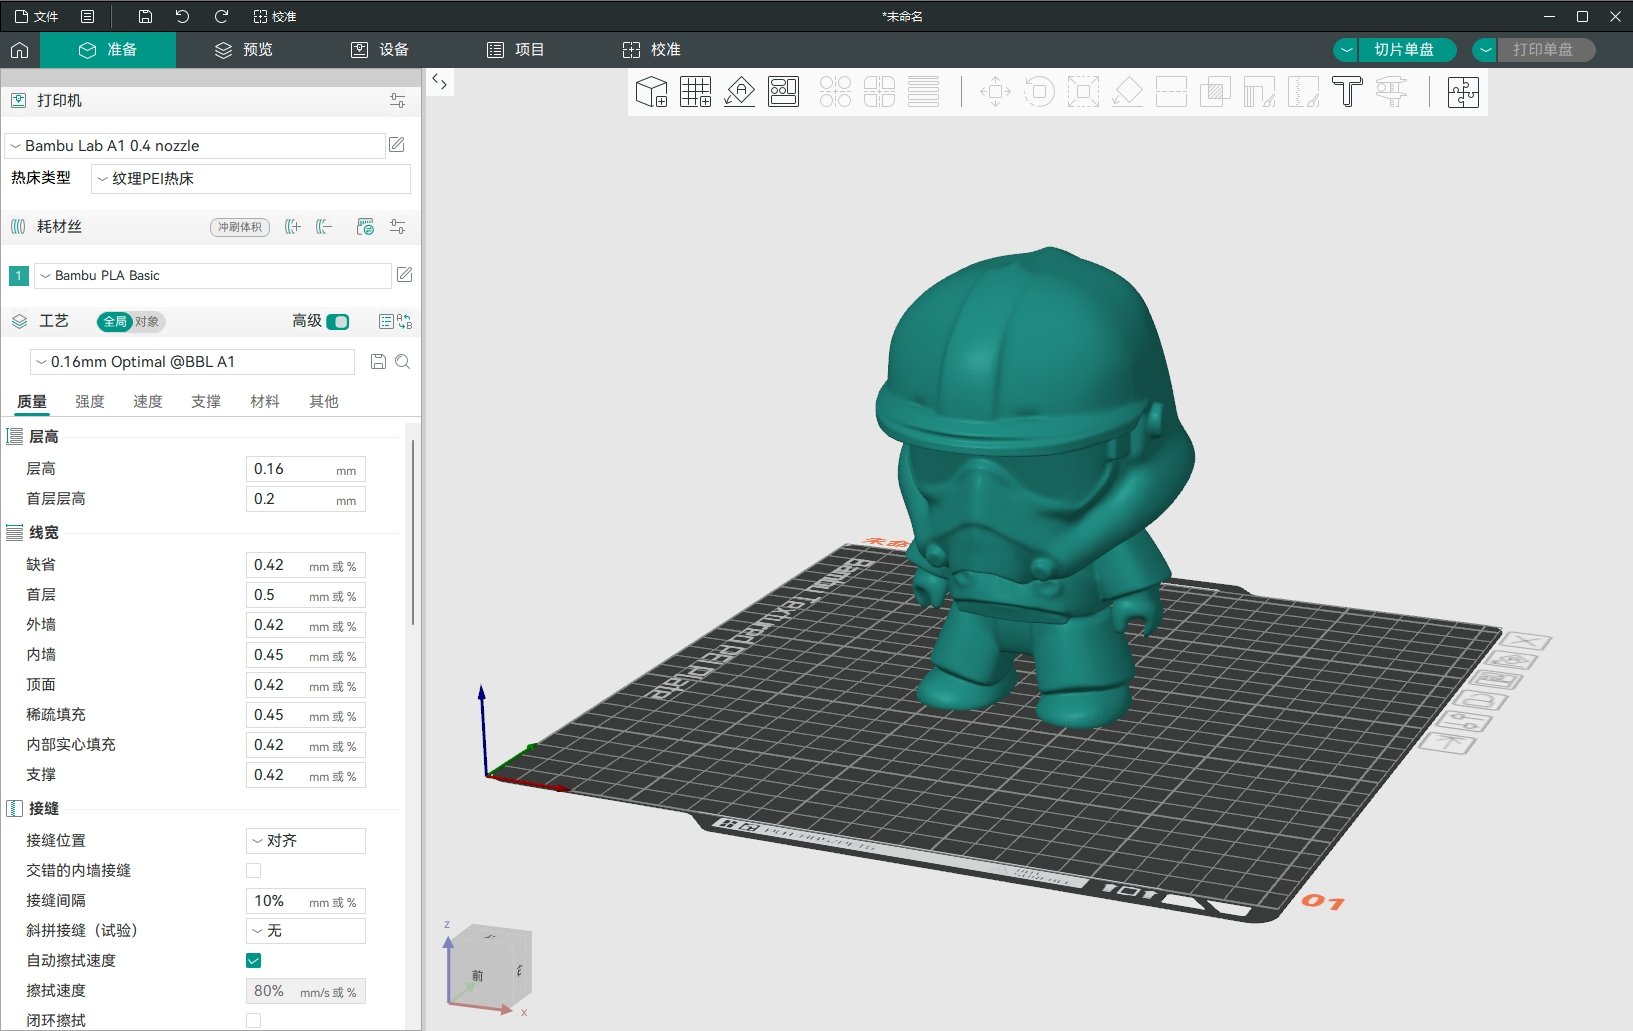Go to Home page icon
The image size is (1633, 1031).
19,50
